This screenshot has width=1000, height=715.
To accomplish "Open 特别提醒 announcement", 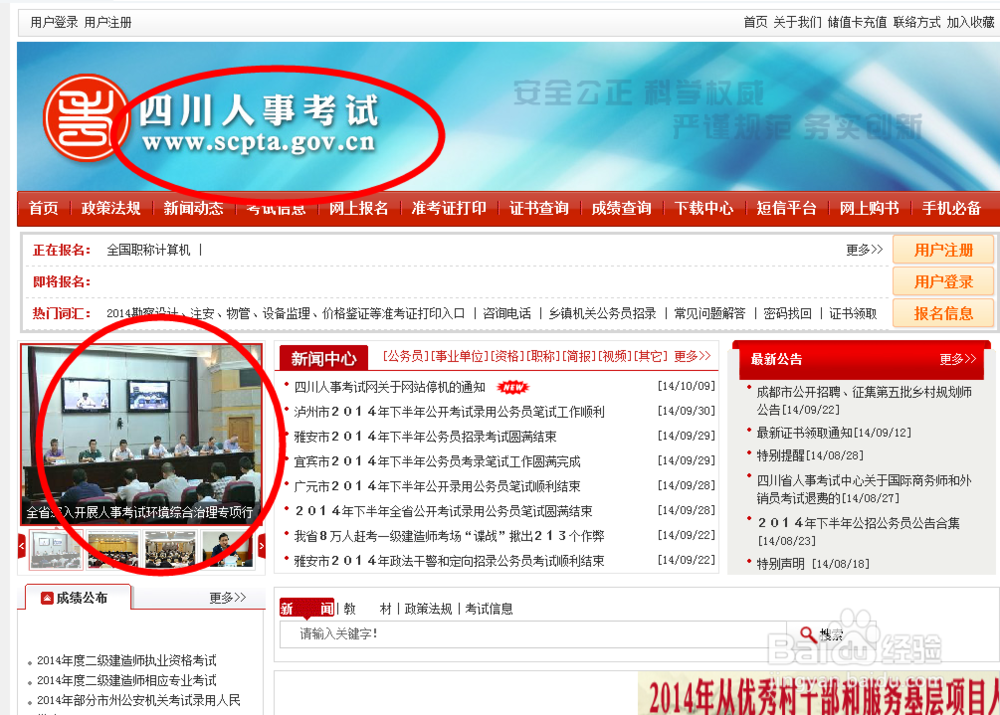I will pyautogui.click(x=810, y=455).
